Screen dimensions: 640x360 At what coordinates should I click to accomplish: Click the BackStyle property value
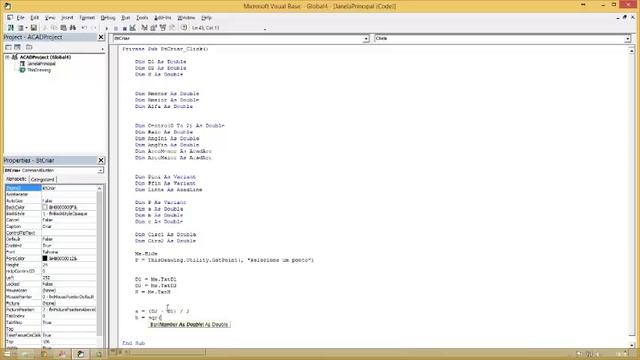point(69,214)
